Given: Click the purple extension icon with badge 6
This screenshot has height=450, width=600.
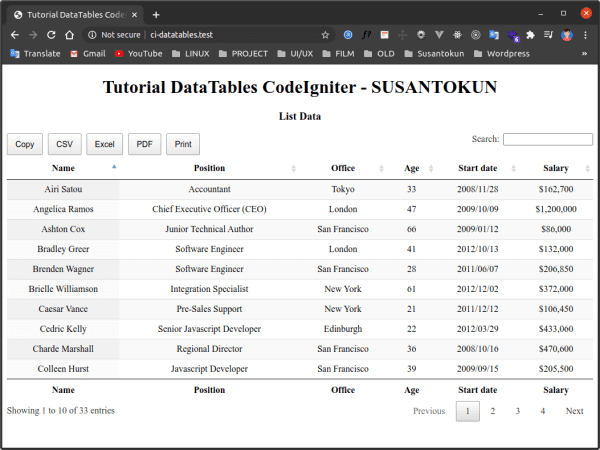Looking at the screenshot, I should (x=513, y=36).
